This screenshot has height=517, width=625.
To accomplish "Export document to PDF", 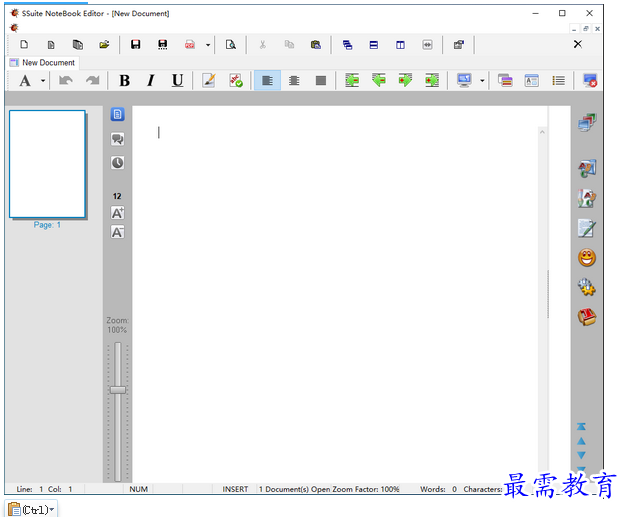I will point(190,44).
